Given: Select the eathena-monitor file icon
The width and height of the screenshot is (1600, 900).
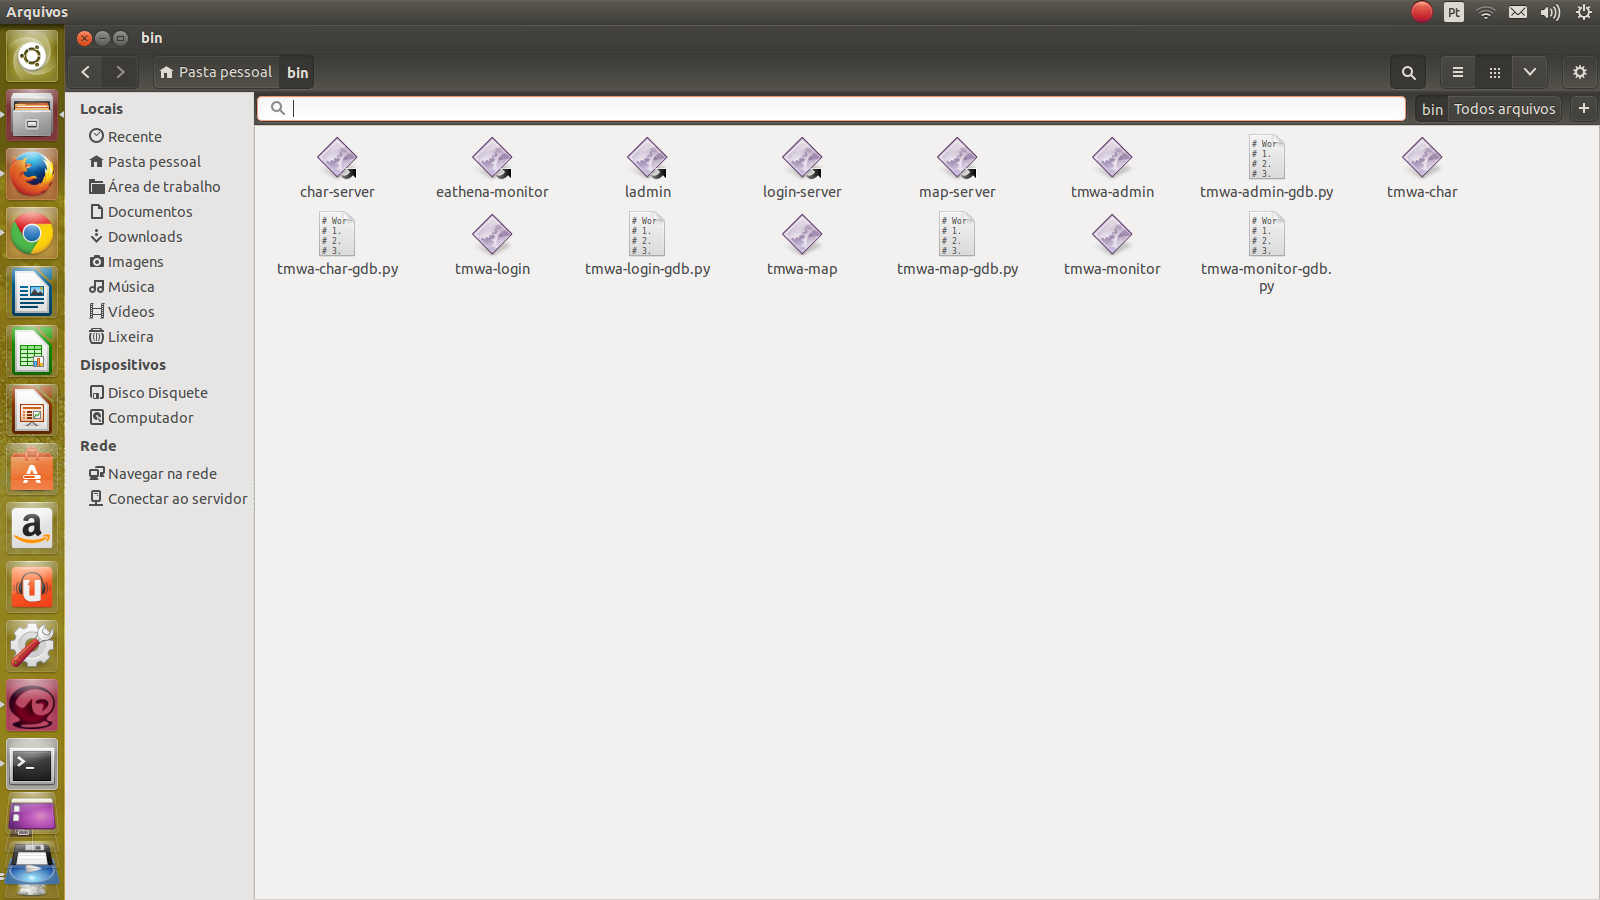Looking at the screenshot, I should (492, 158).
